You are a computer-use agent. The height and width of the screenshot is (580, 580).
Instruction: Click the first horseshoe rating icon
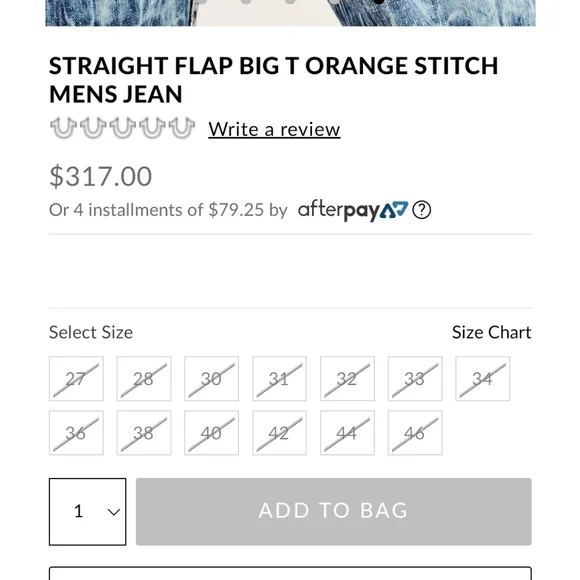pos(63,128)
